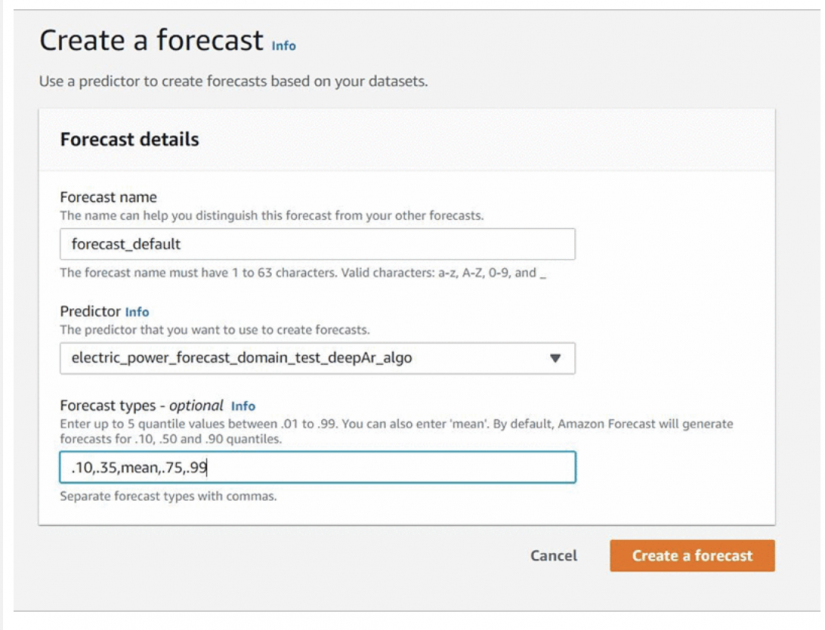Screen dimensions: 825x630
Task: Click the Forecast details section header
Action: (131, 139)
